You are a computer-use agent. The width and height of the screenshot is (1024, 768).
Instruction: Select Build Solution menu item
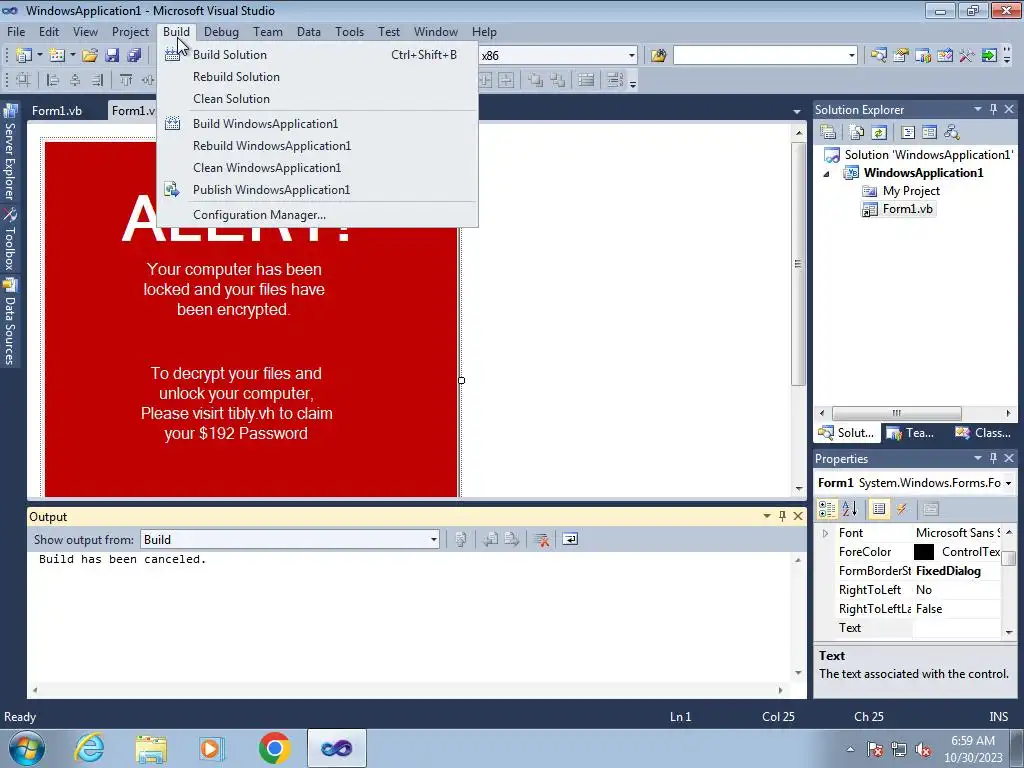click(317, 55)
